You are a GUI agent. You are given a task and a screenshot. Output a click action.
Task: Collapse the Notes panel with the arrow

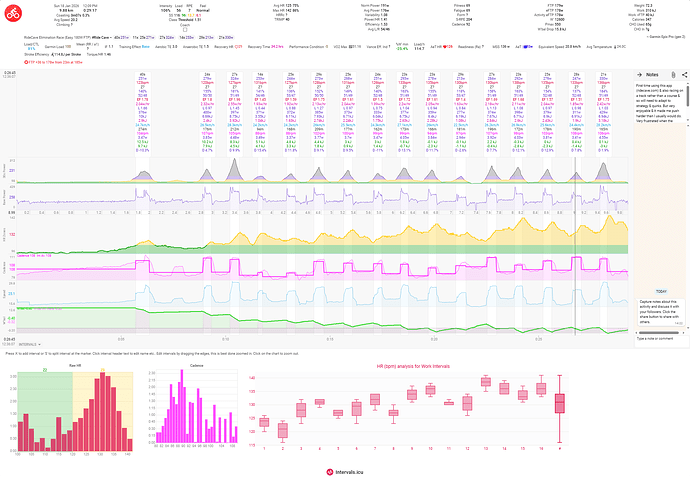640,74
